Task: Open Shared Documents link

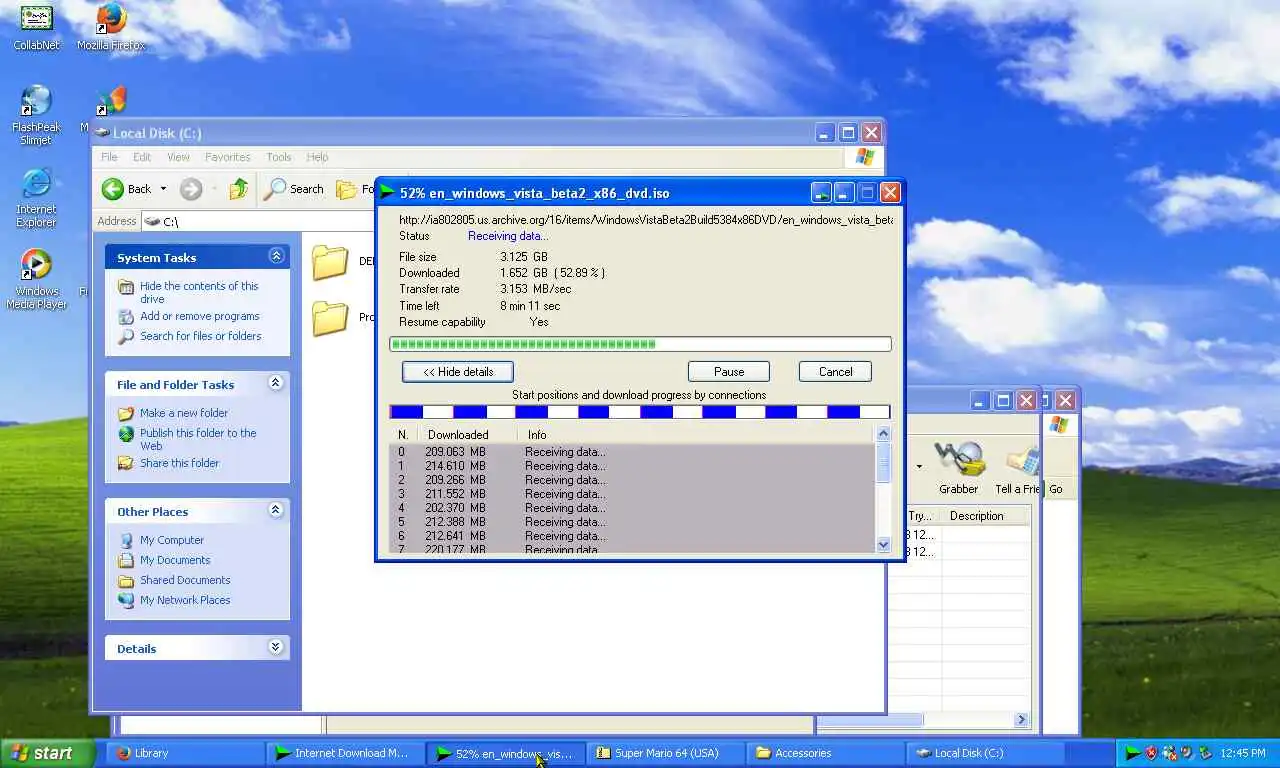Action: [x=185, y=580]
